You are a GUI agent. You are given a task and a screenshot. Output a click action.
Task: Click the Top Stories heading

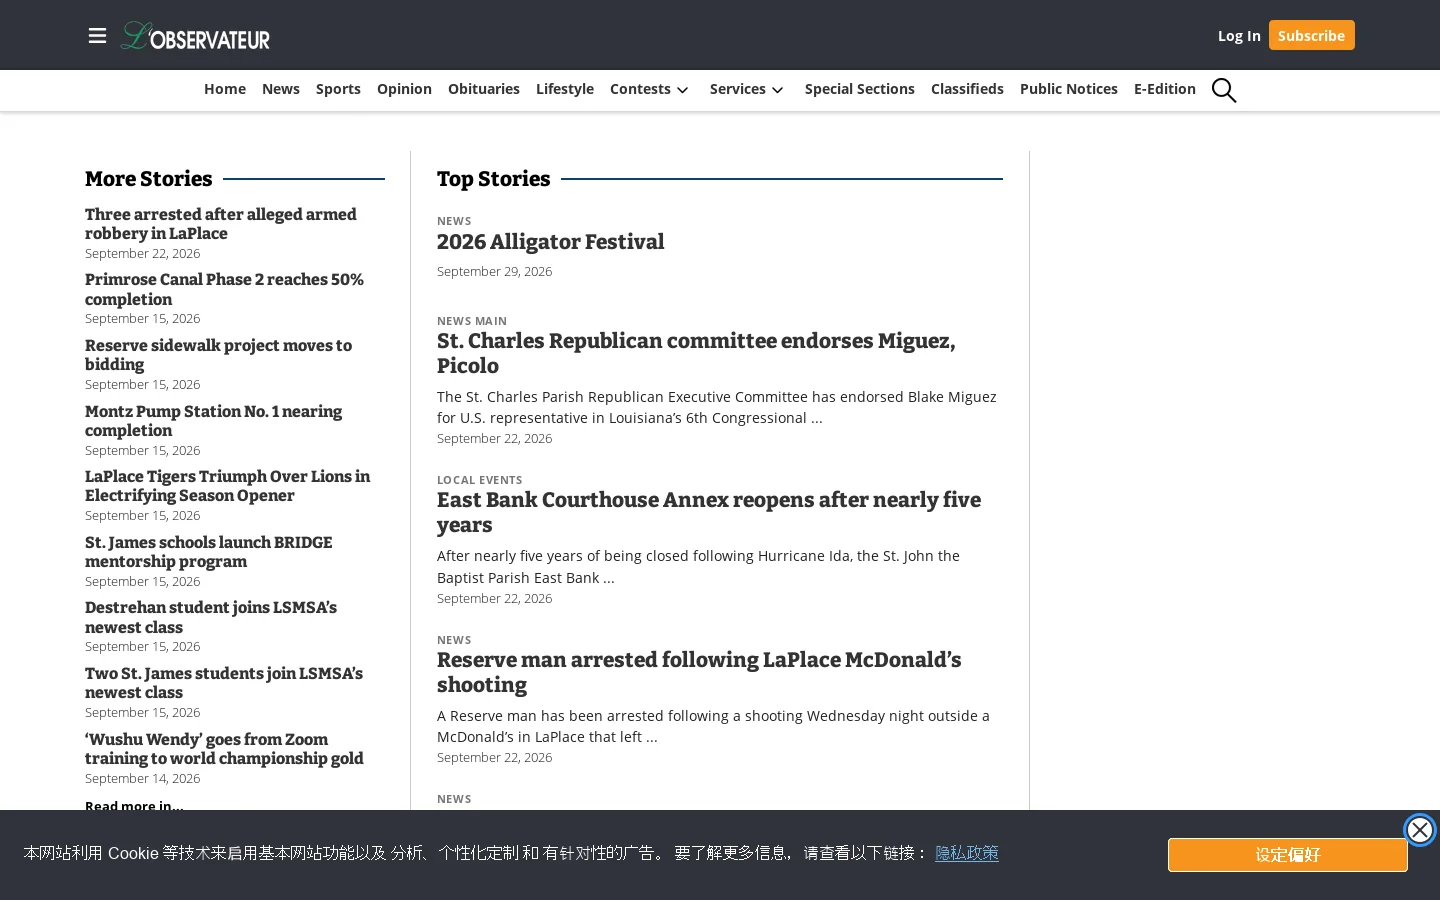[493, 179]
